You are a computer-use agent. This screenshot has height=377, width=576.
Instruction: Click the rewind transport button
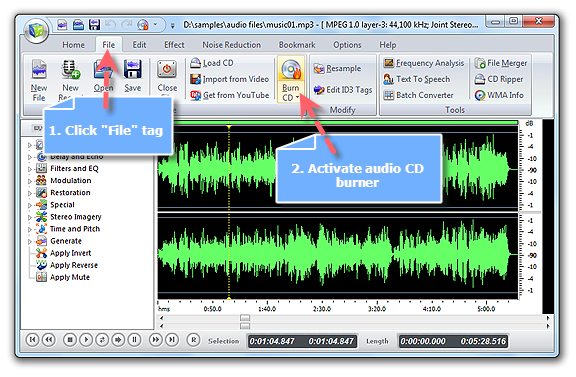click(48, 340)
